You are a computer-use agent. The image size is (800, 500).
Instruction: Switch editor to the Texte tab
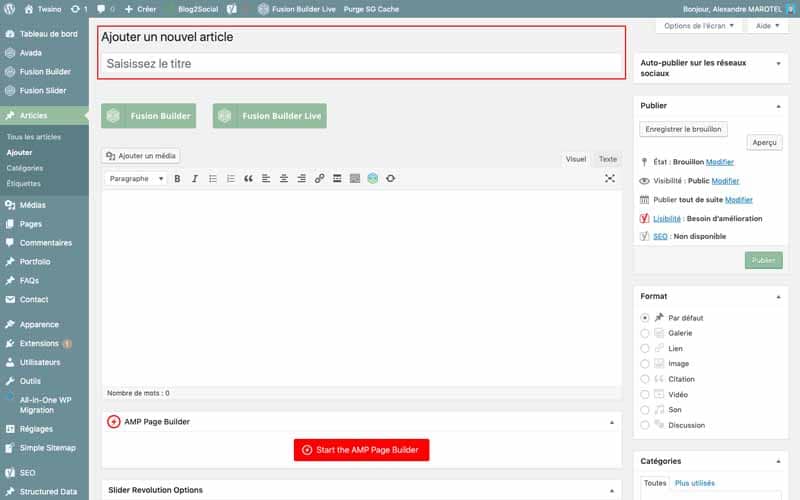pos(608,159)
